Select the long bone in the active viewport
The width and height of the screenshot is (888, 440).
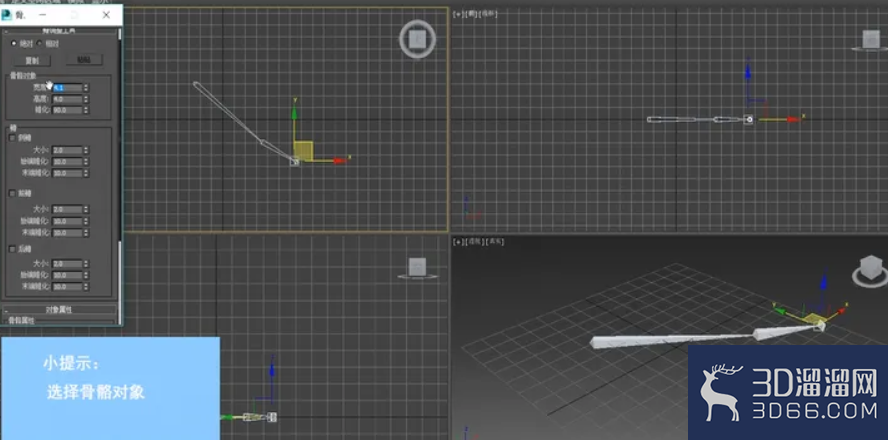click(x=227, y=113)
